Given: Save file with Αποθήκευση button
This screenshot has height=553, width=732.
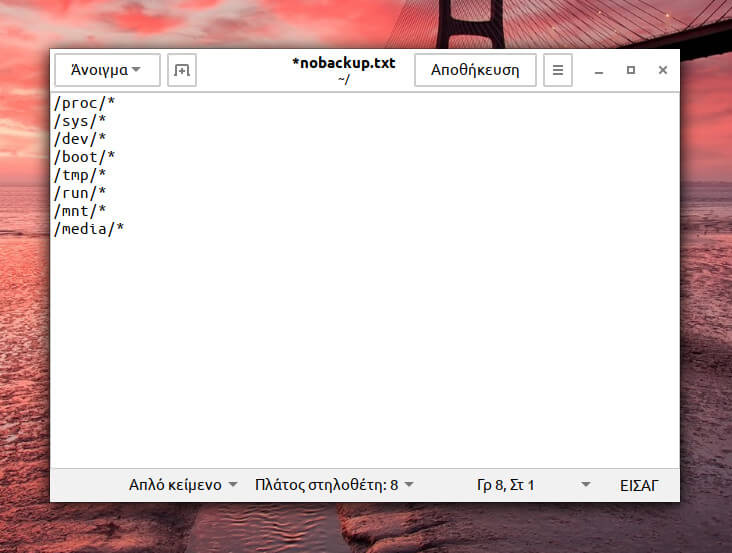Looking at the screenshot, I should (x=475, y=70).
